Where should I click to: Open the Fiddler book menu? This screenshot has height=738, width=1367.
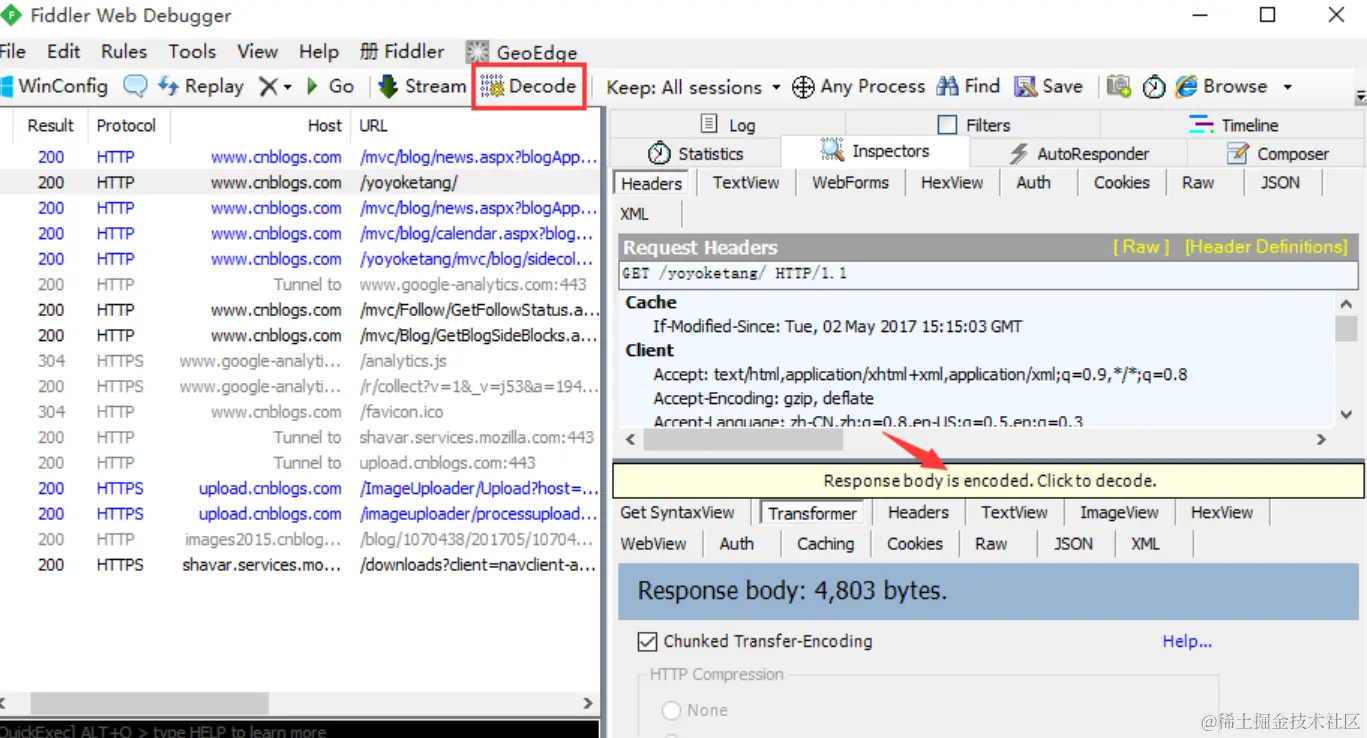tap(402, 51)
